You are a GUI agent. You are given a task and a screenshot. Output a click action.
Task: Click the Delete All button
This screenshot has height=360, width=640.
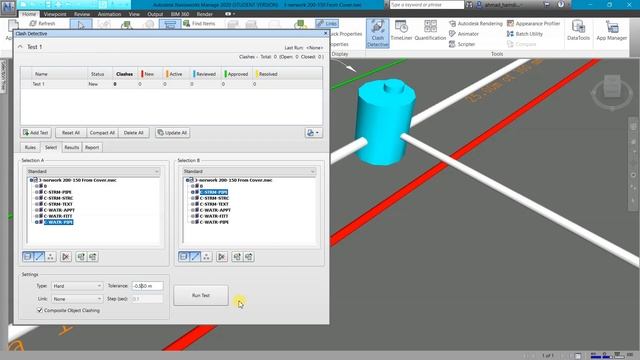click(x=133, y=133)
